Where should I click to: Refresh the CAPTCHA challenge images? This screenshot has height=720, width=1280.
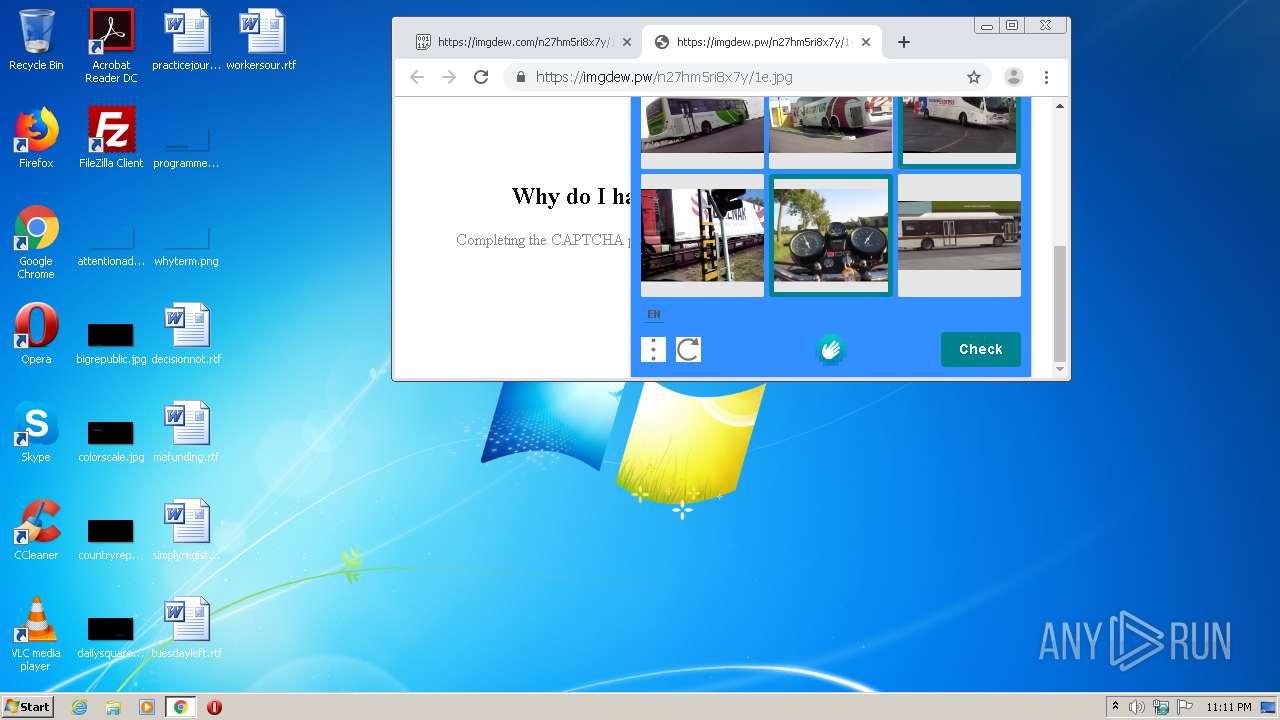[688, 349]
